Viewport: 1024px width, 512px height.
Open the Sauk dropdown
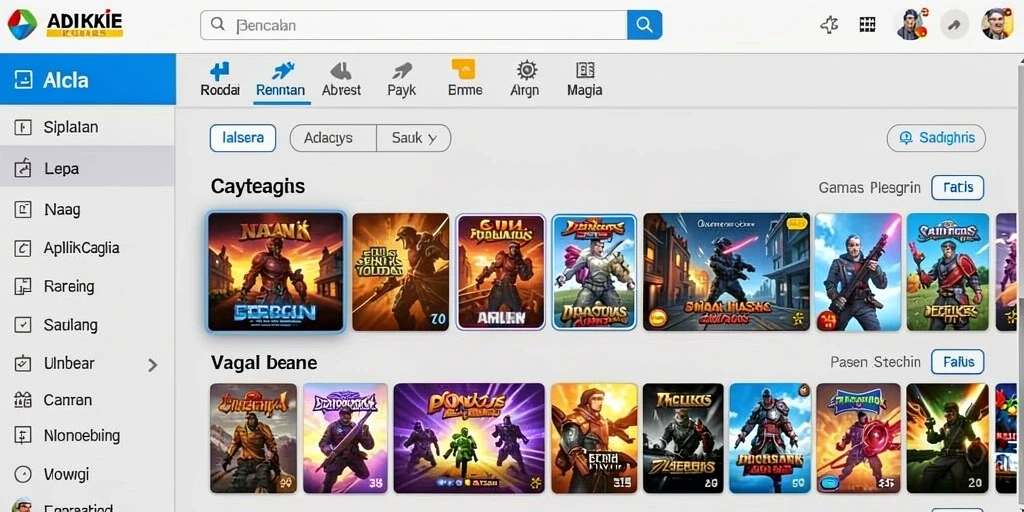point(414,138)
